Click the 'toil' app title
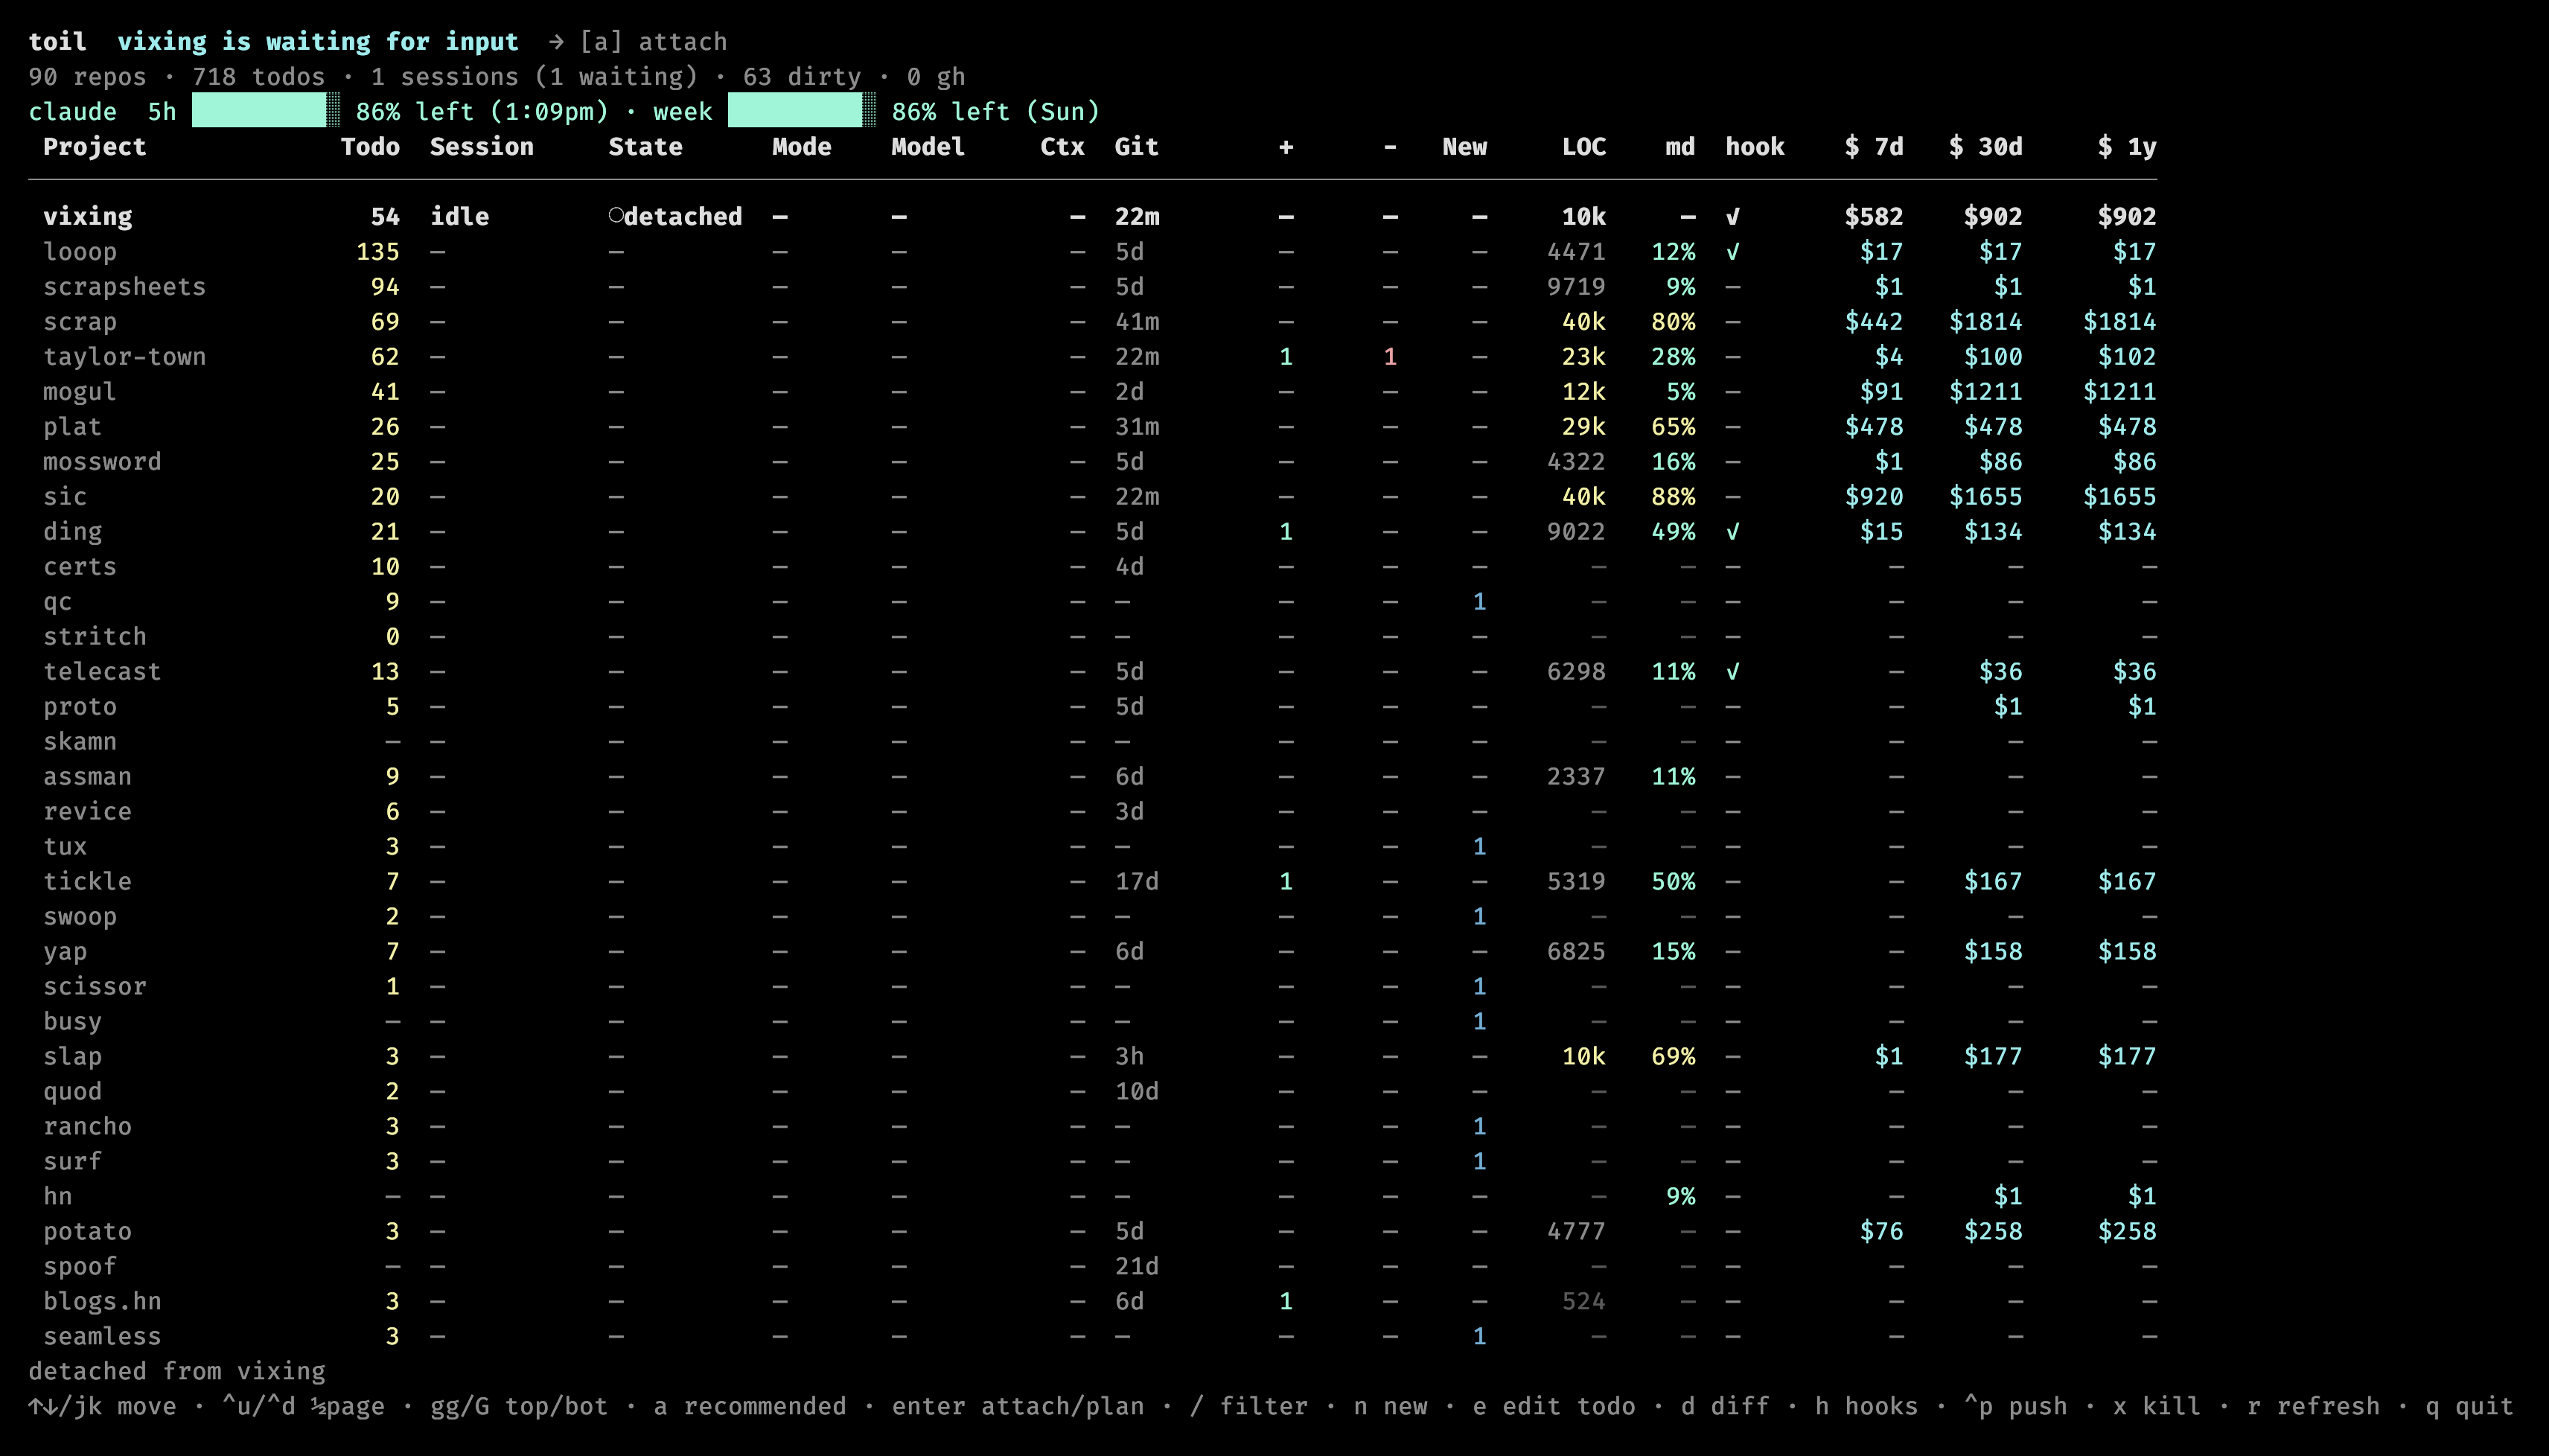The width and height of the screenshot is (2549, 1456). pos(58,42)
